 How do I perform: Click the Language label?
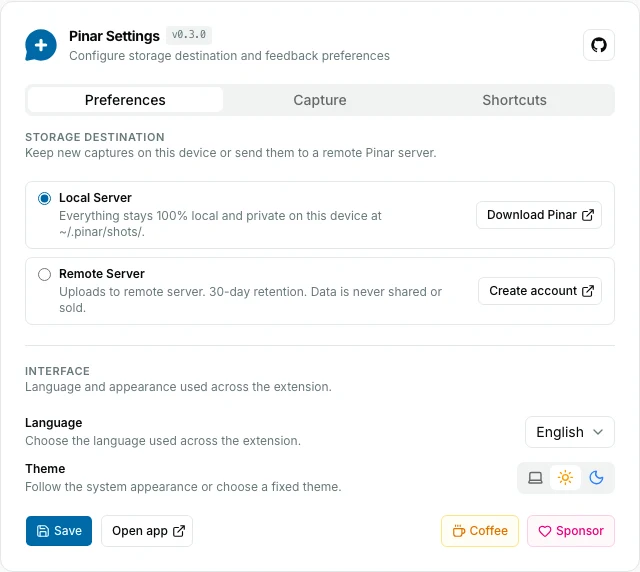tap(53, 423)
